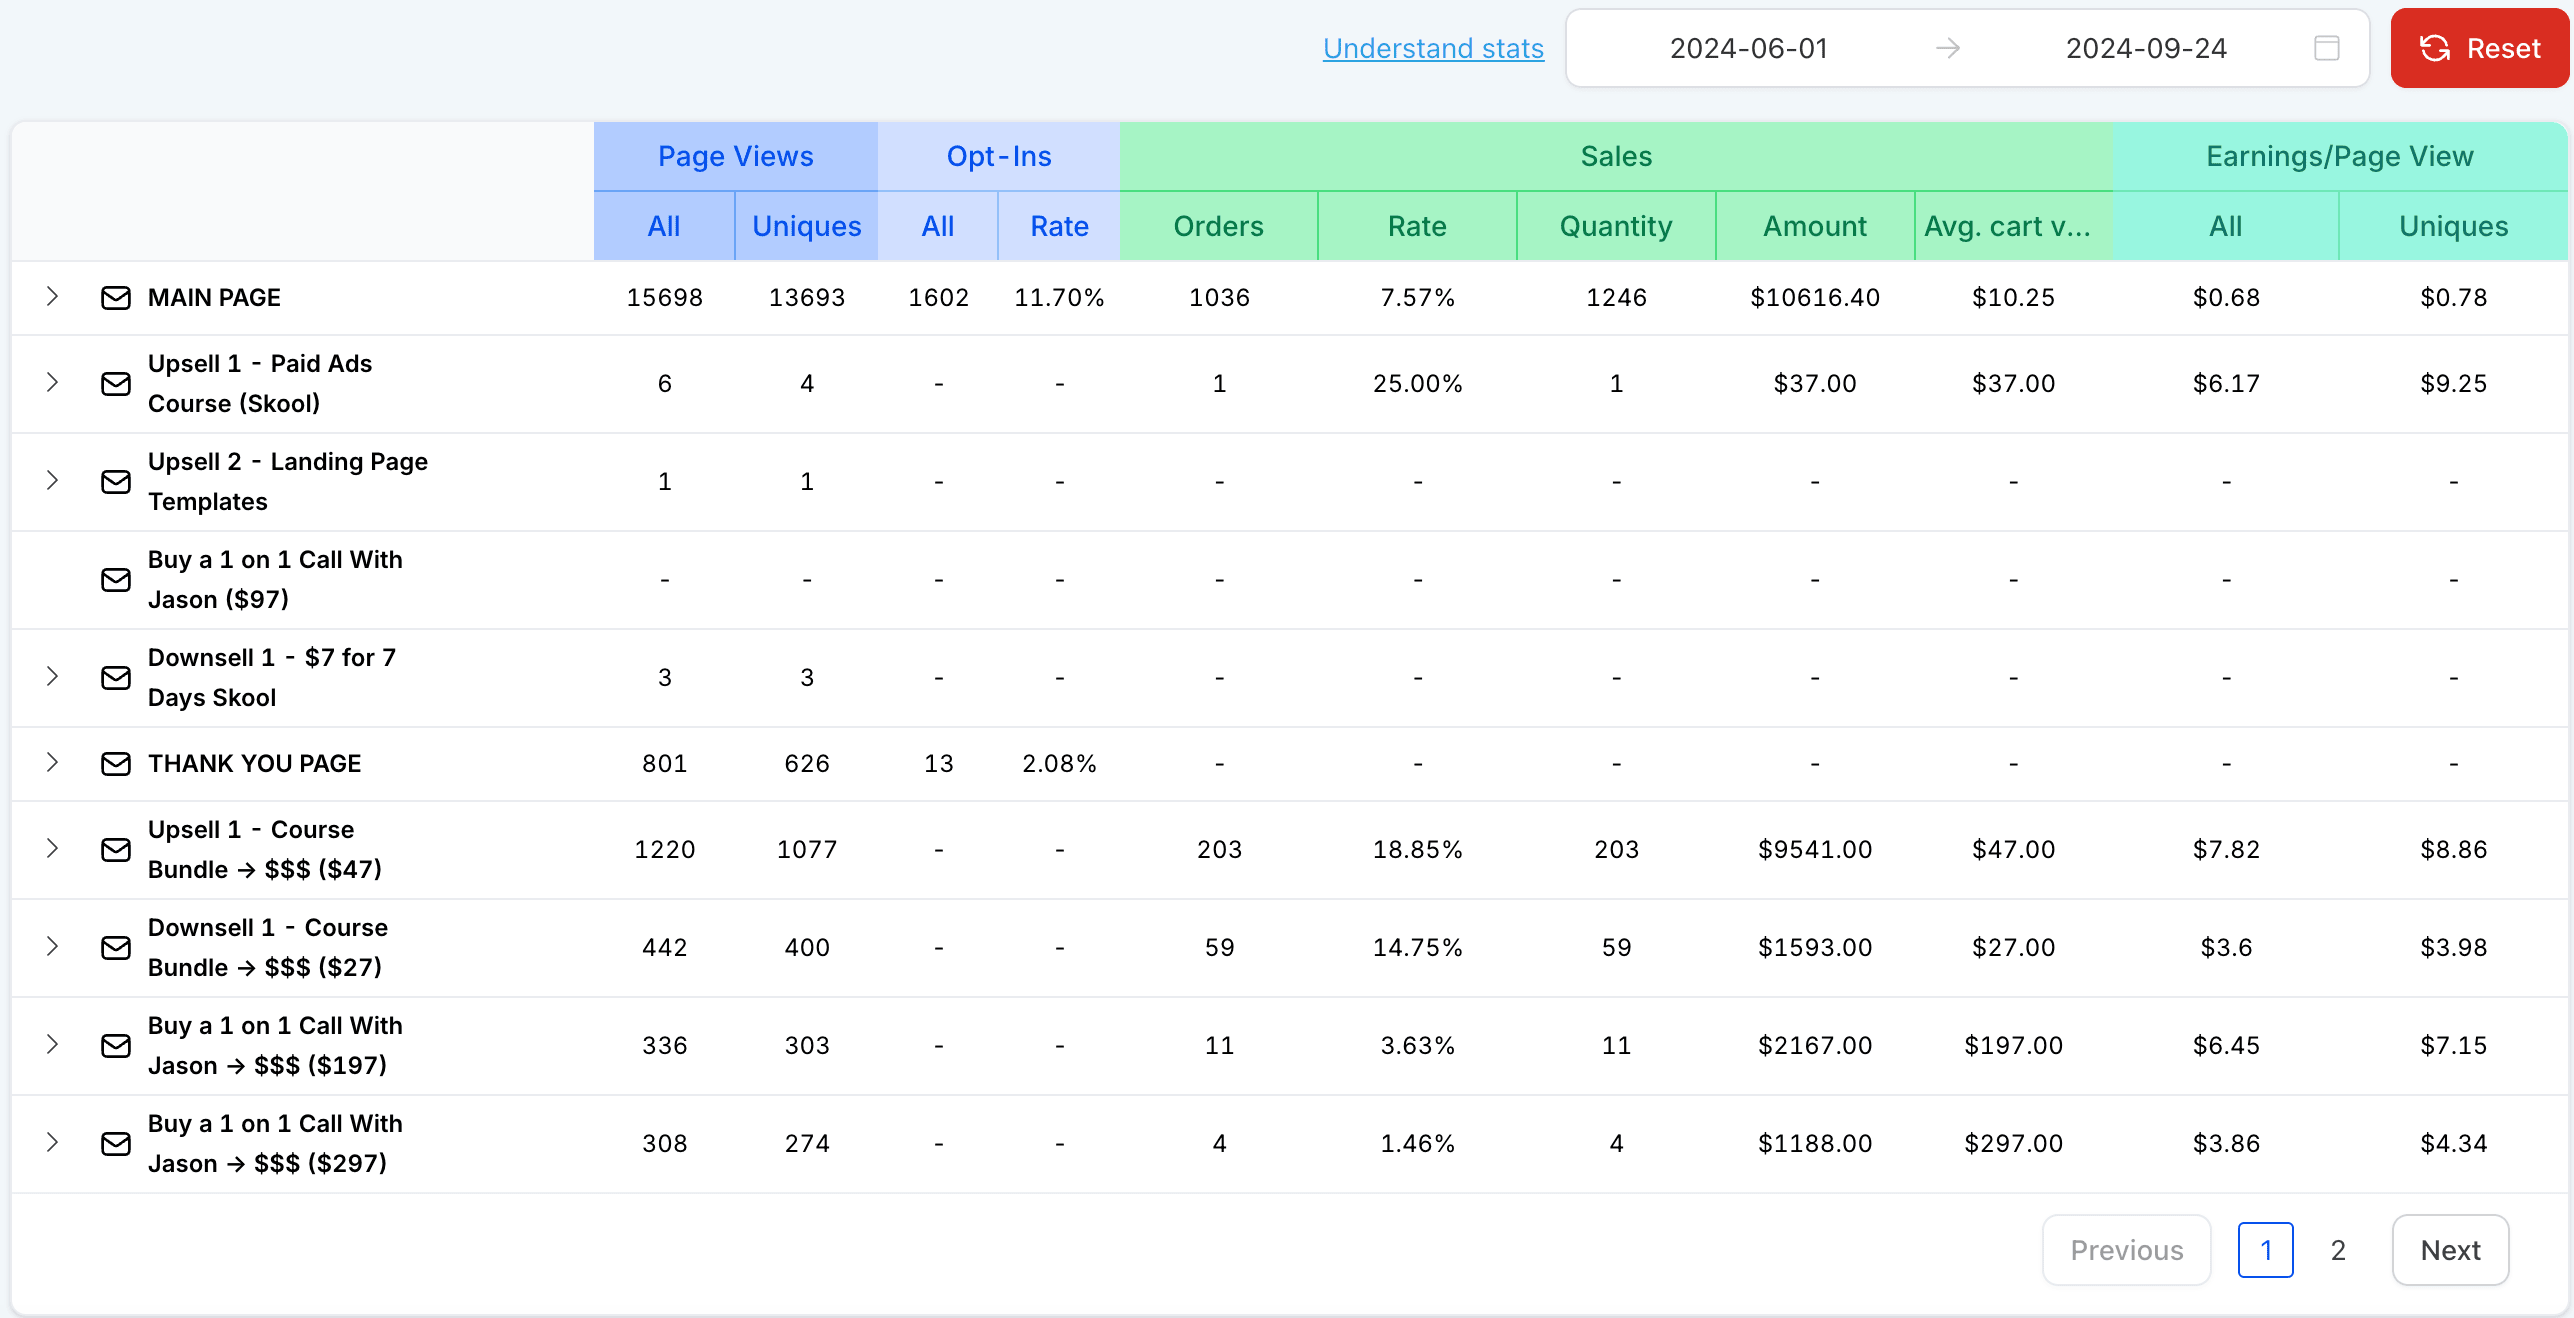Click the Next pagination button
Screen dimensions: 2574x1318
click(2449, 1250)
